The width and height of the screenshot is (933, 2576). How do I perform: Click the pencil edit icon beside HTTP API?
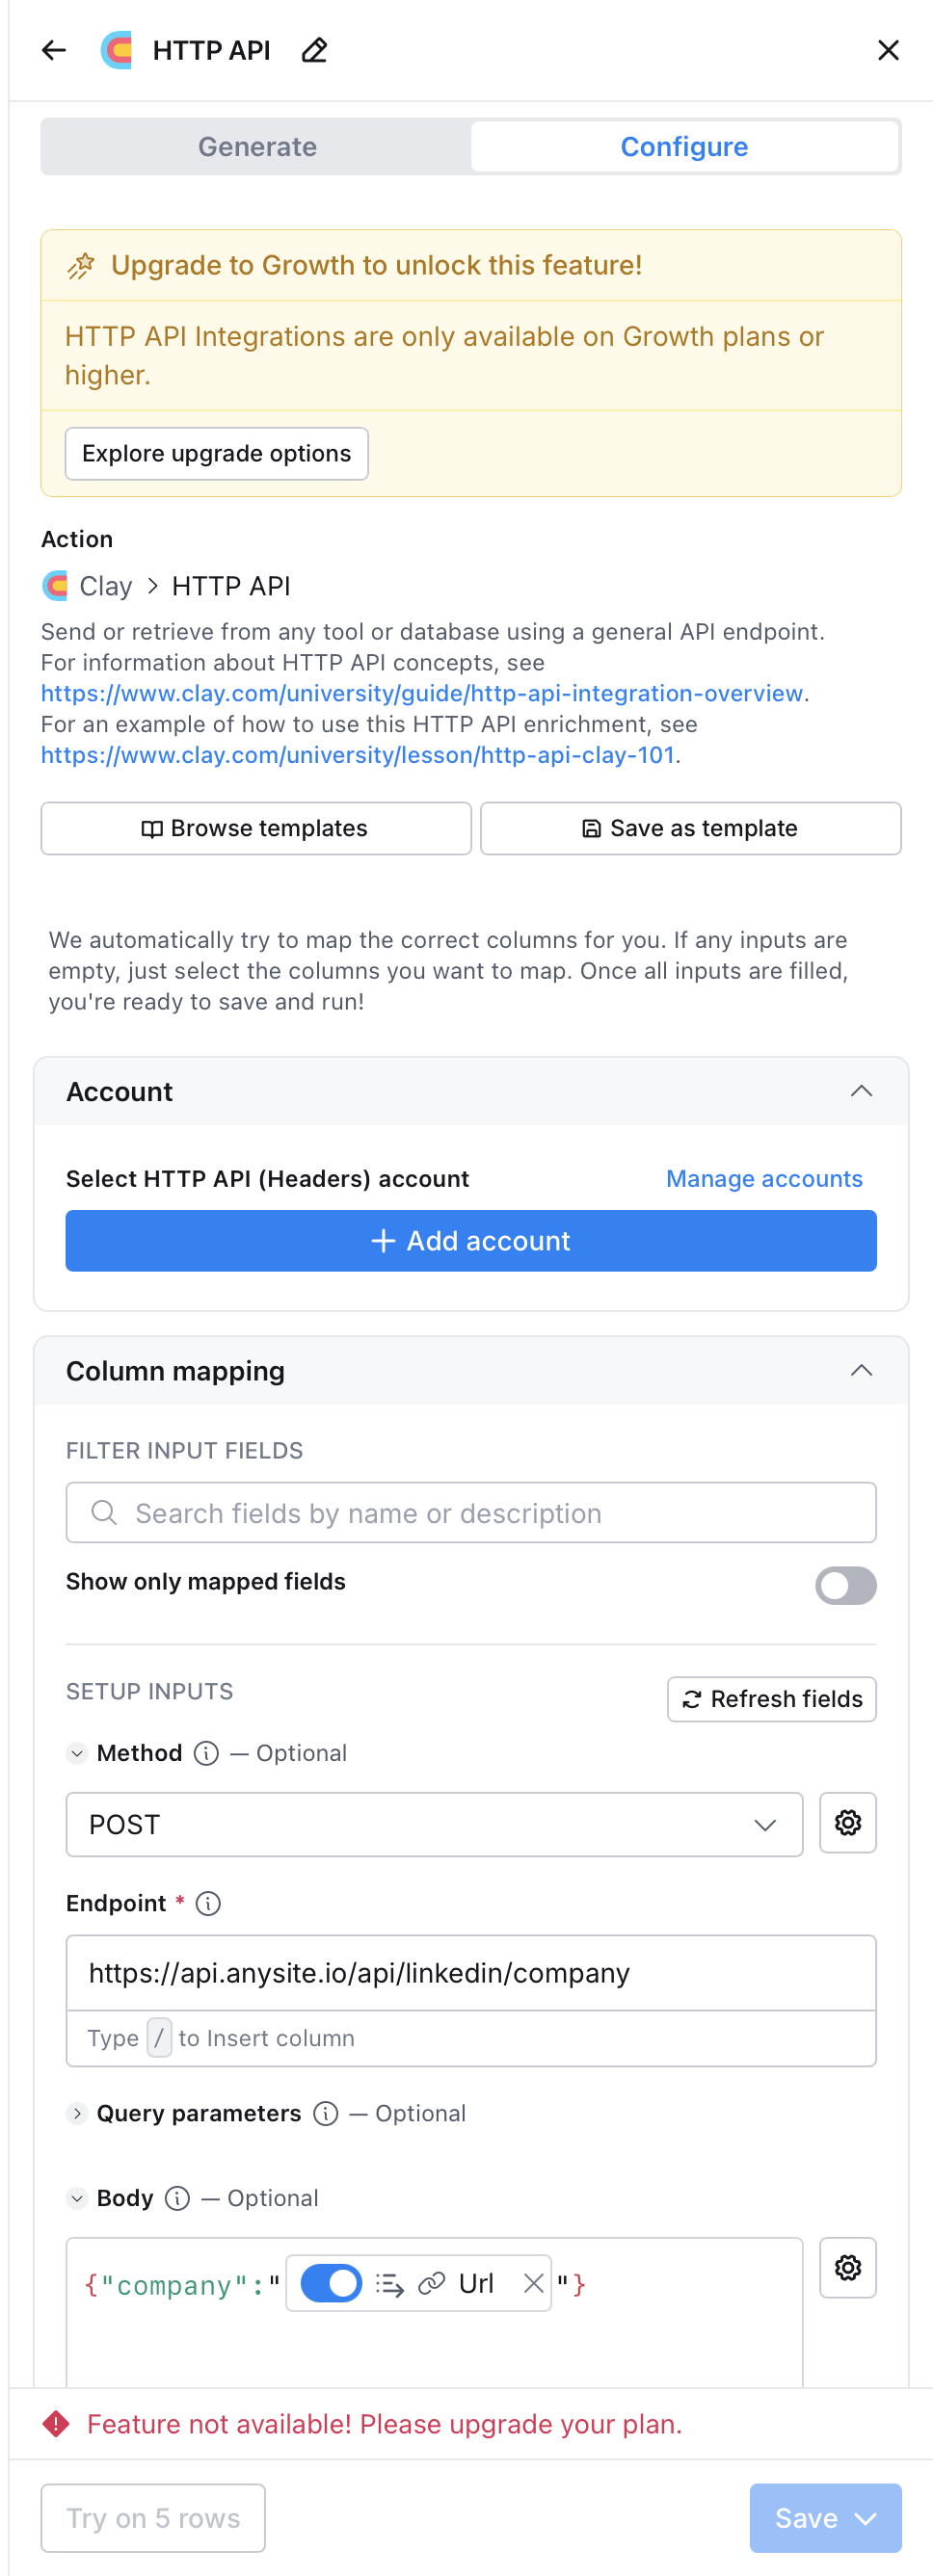click(314, 49)
